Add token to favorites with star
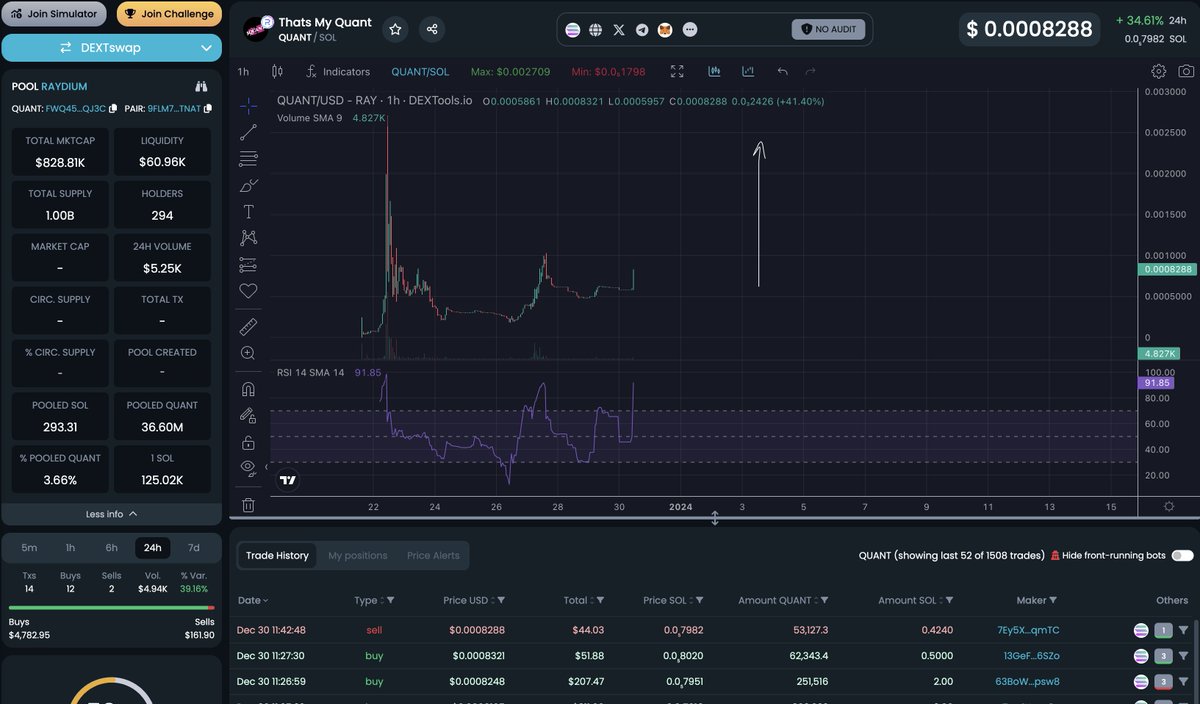Viewport: 1200px width, 704px height. 395,29
